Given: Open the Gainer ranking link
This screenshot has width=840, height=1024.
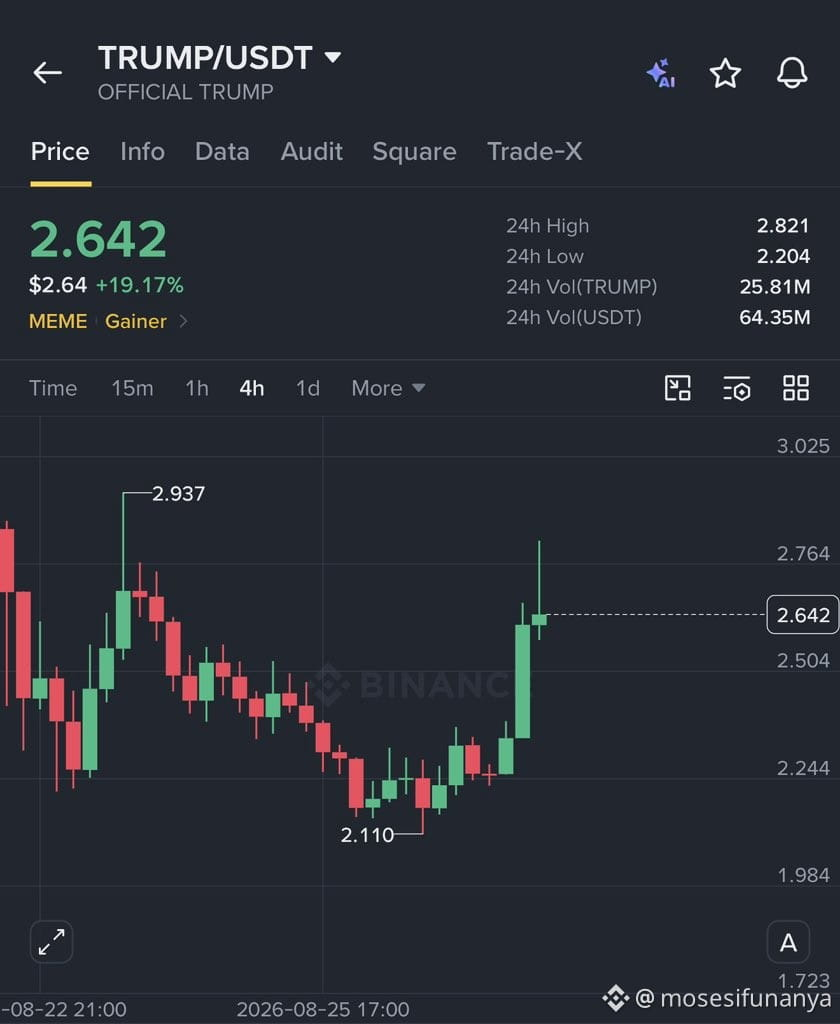Looking at the screenshot, I should coord(136,321).
